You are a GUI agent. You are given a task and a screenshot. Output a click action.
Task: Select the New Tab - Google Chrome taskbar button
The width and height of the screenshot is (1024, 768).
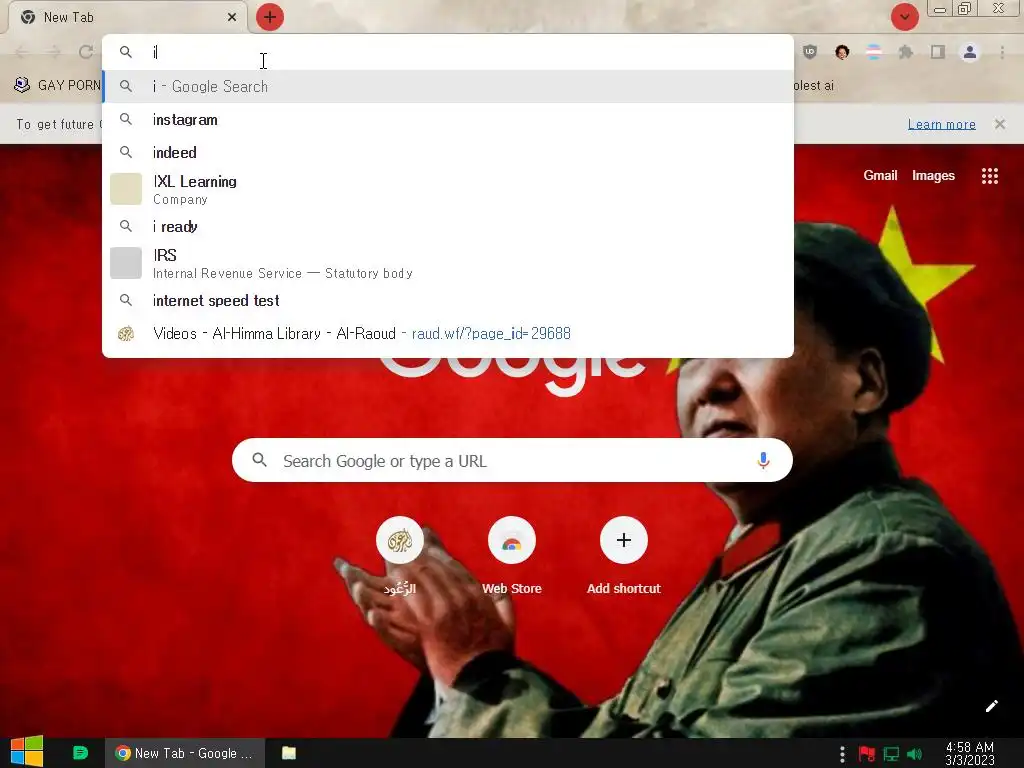(185, 753)
